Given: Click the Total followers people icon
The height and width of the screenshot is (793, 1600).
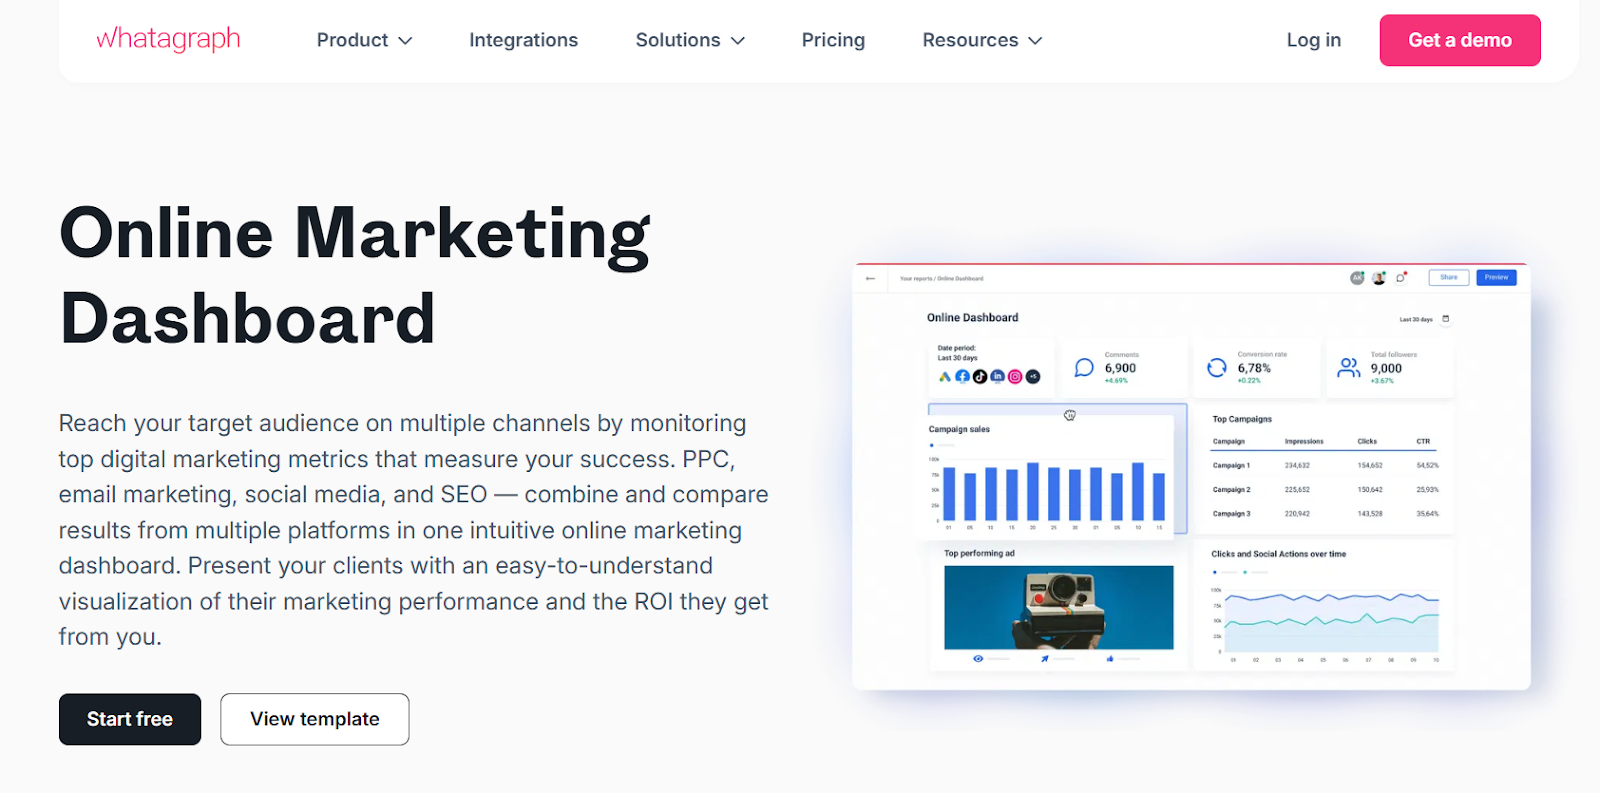Looking at the screenshot, I should 1349,368.
